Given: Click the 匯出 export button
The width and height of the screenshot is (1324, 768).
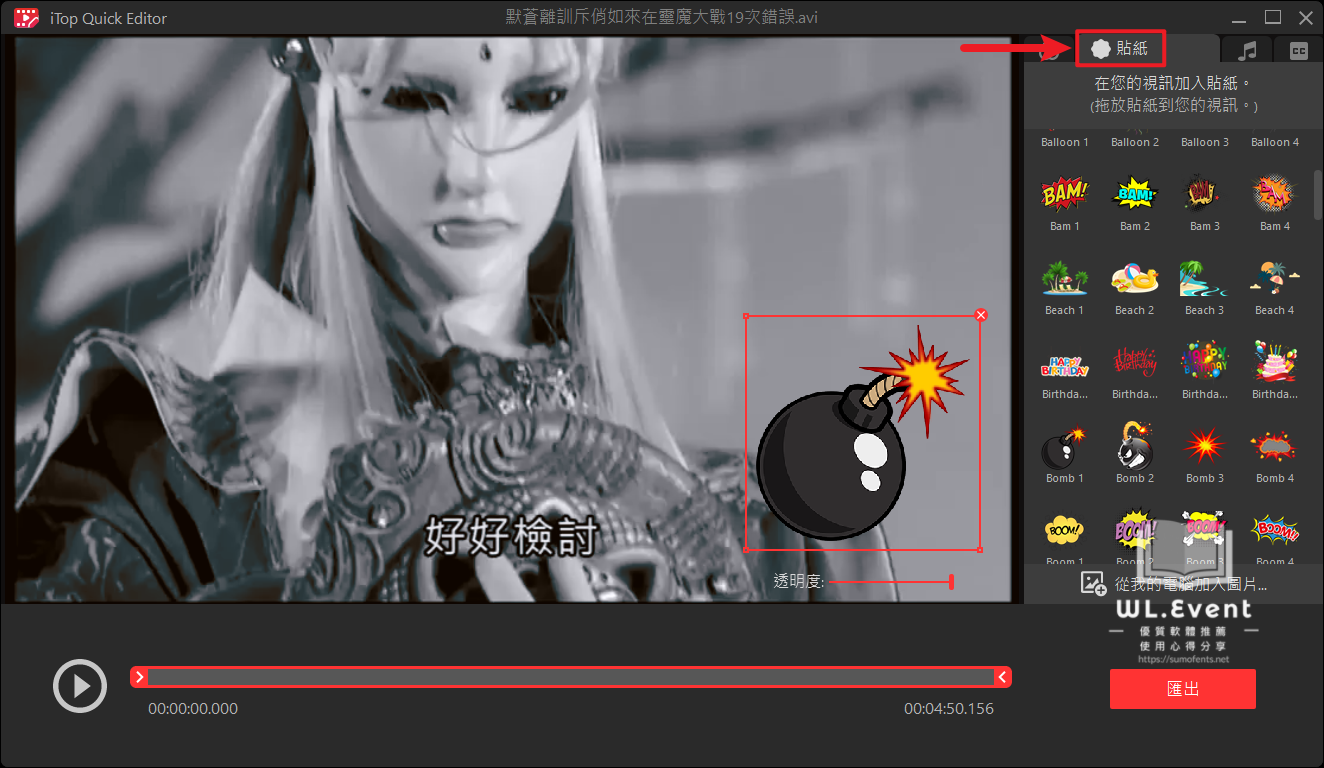Looking at the screenshot, I should pos(1182,689).
